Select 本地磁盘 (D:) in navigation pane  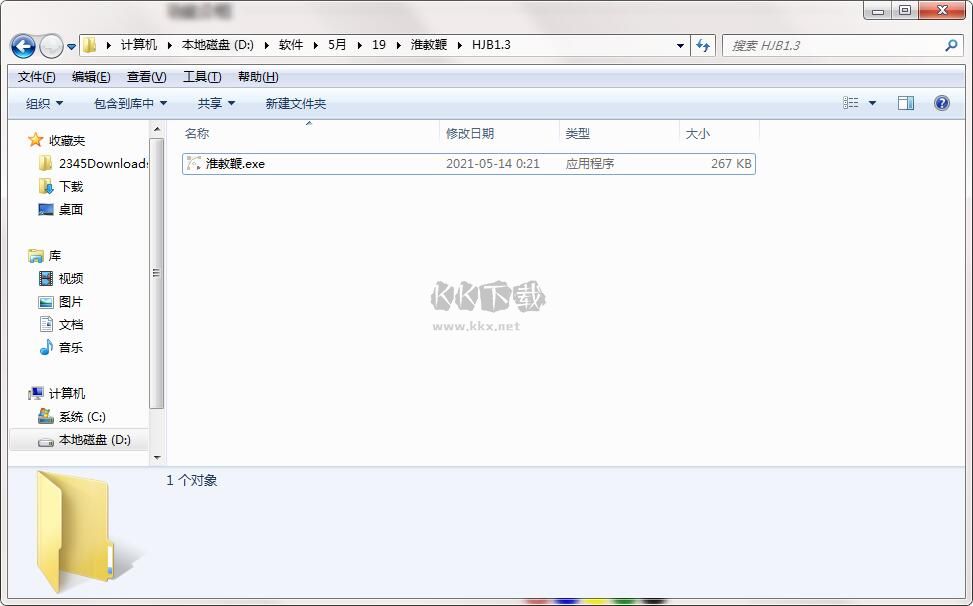[x=94, y=440]
